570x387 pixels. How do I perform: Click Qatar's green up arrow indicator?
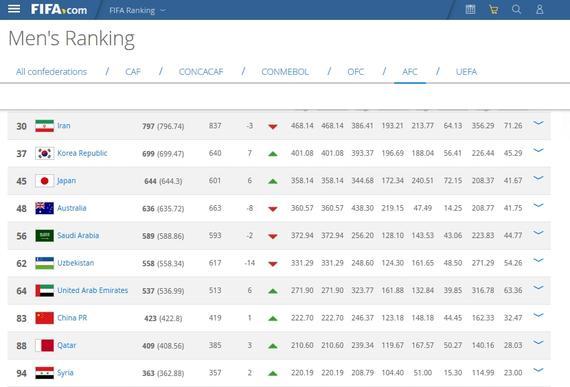coord(273,346)
